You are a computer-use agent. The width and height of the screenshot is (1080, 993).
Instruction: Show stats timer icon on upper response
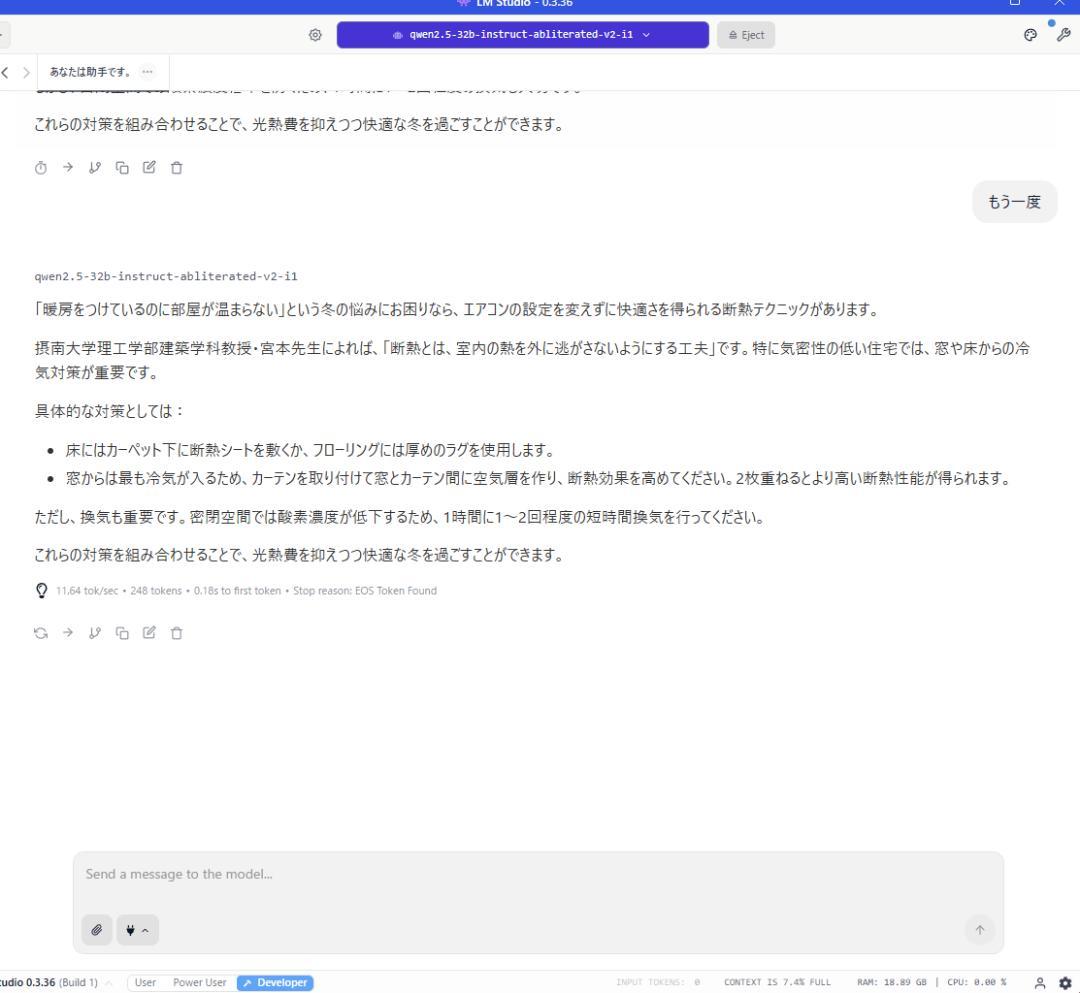click(x=41, y=167)
